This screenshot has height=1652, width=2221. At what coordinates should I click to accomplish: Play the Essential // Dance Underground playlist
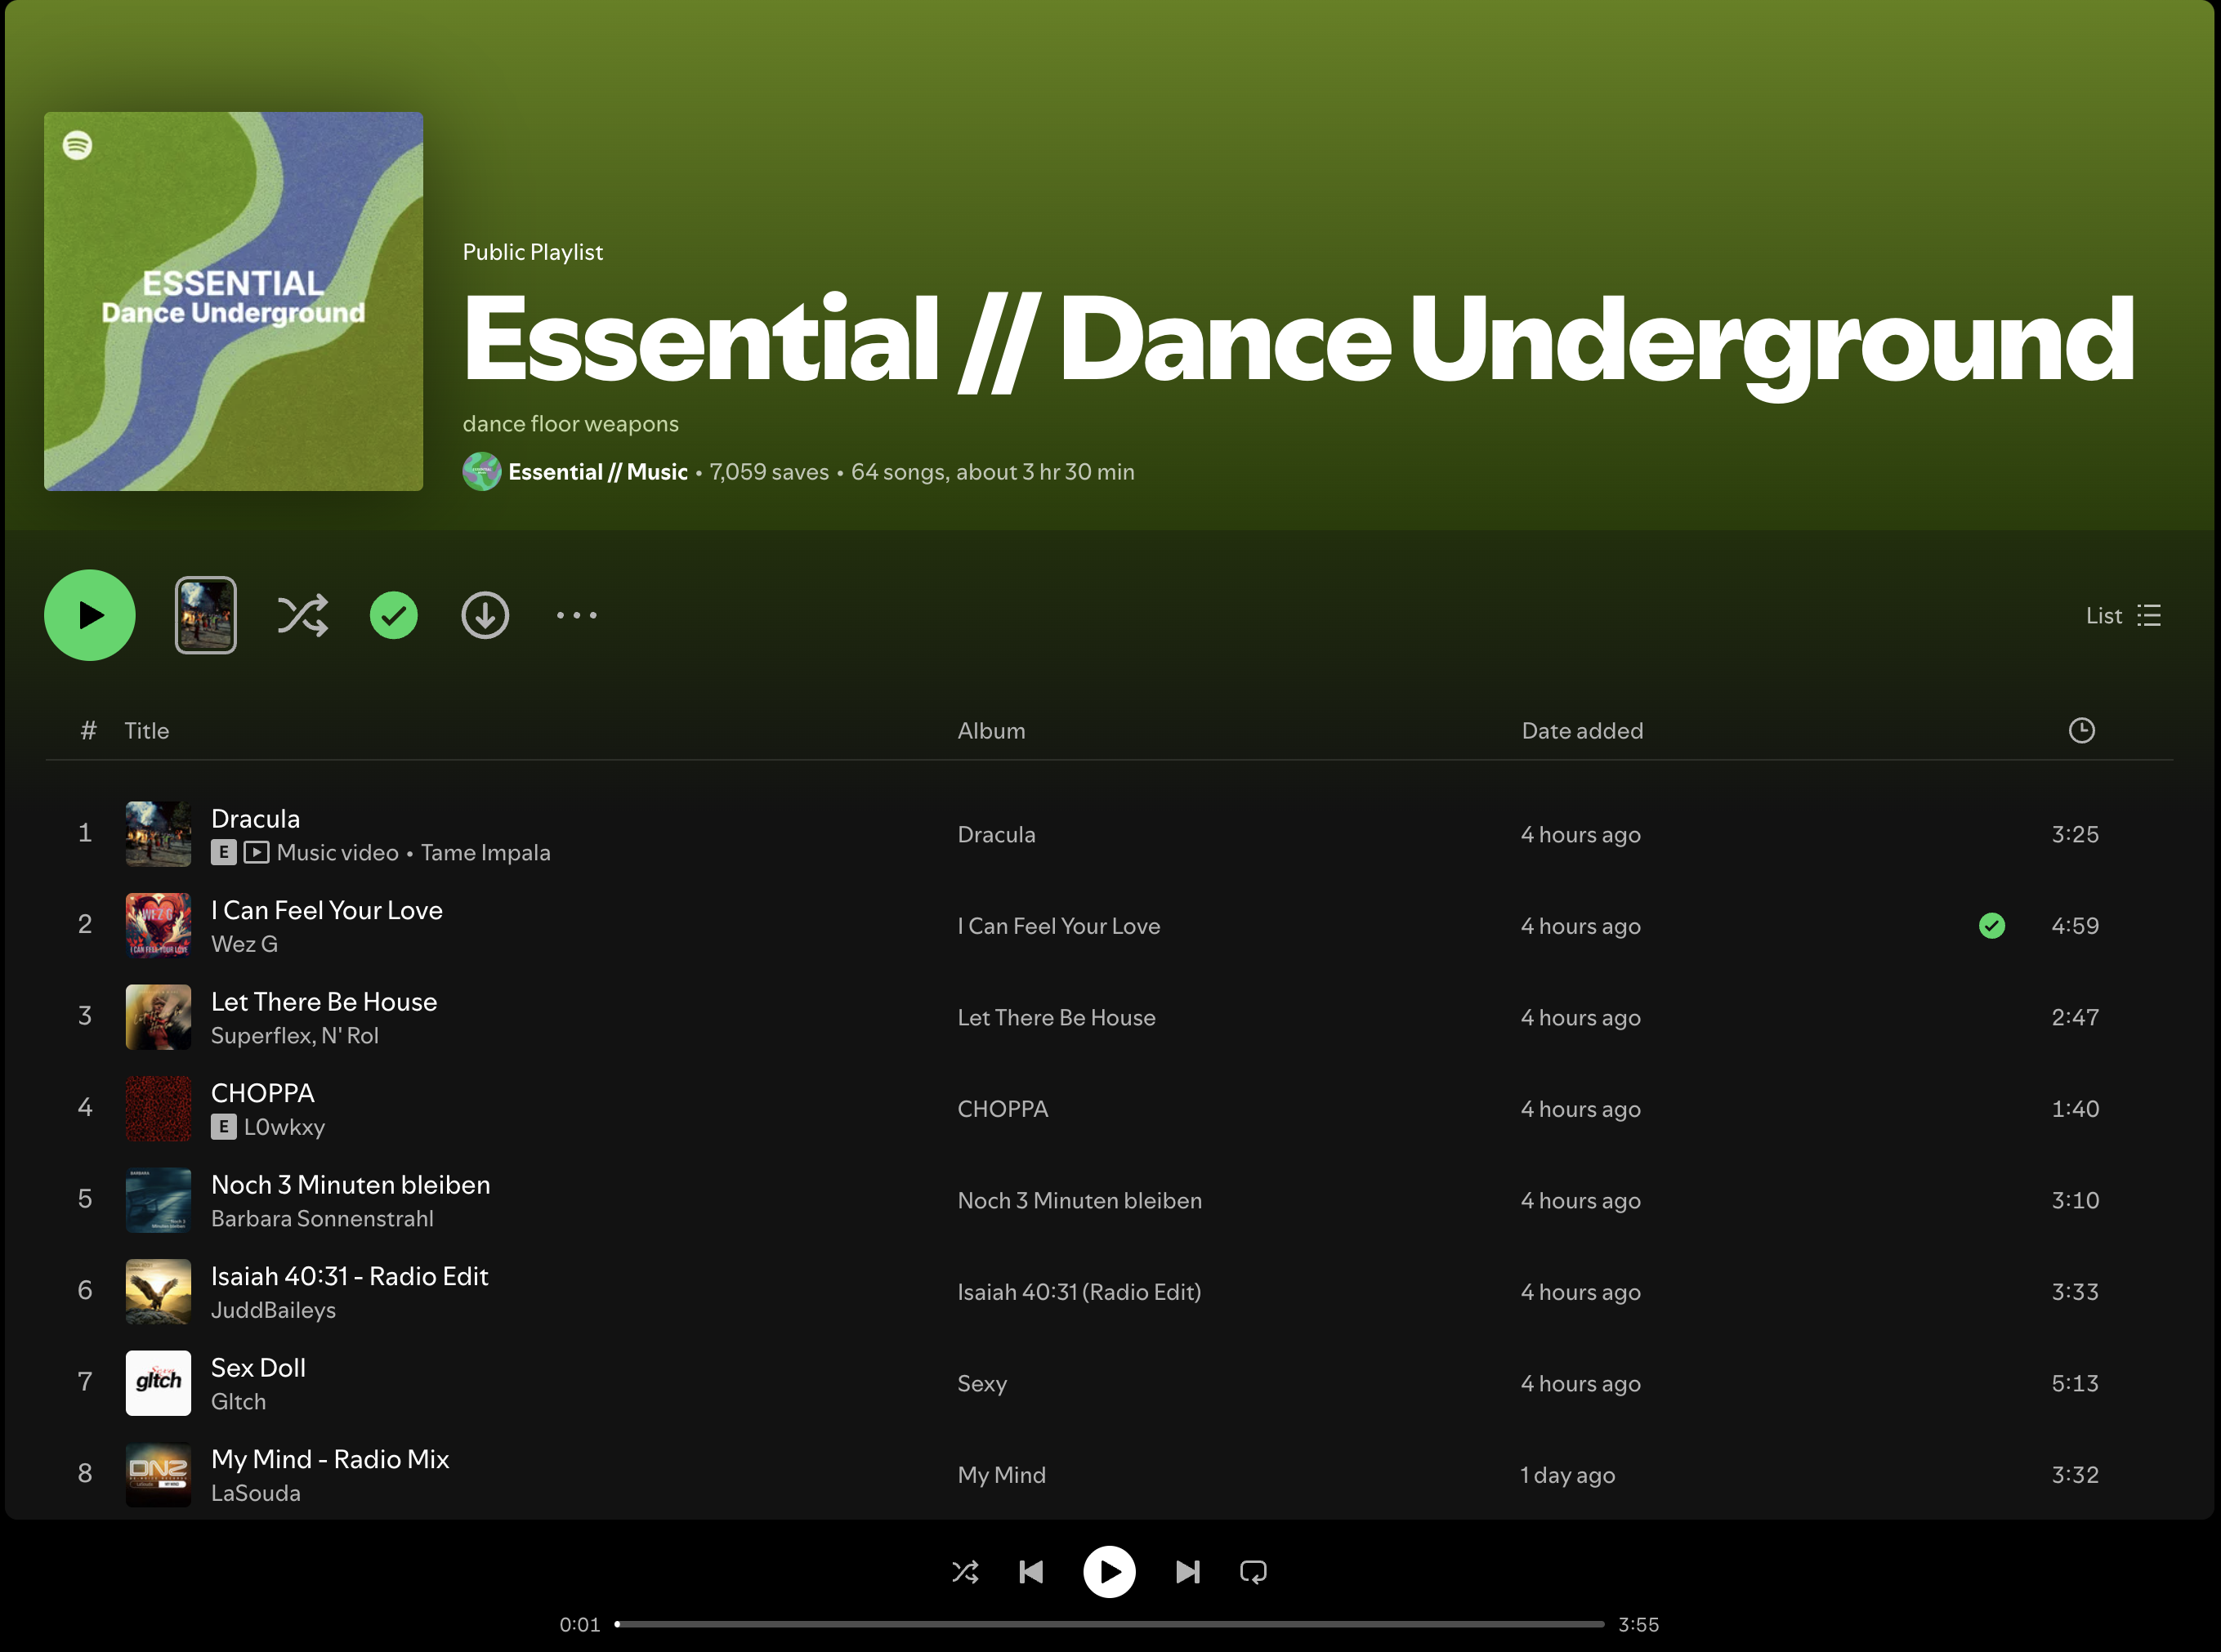pyautogui.click(x=90, y=615)
